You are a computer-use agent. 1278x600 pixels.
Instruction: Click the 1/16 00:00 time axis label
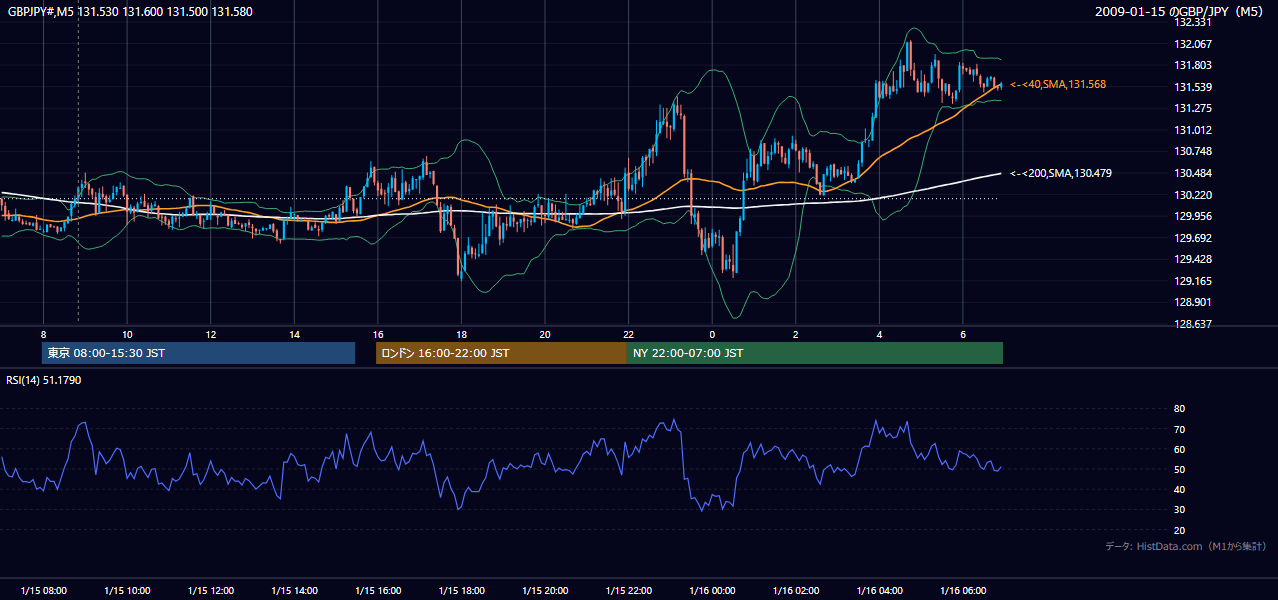(x=712, y=591)
